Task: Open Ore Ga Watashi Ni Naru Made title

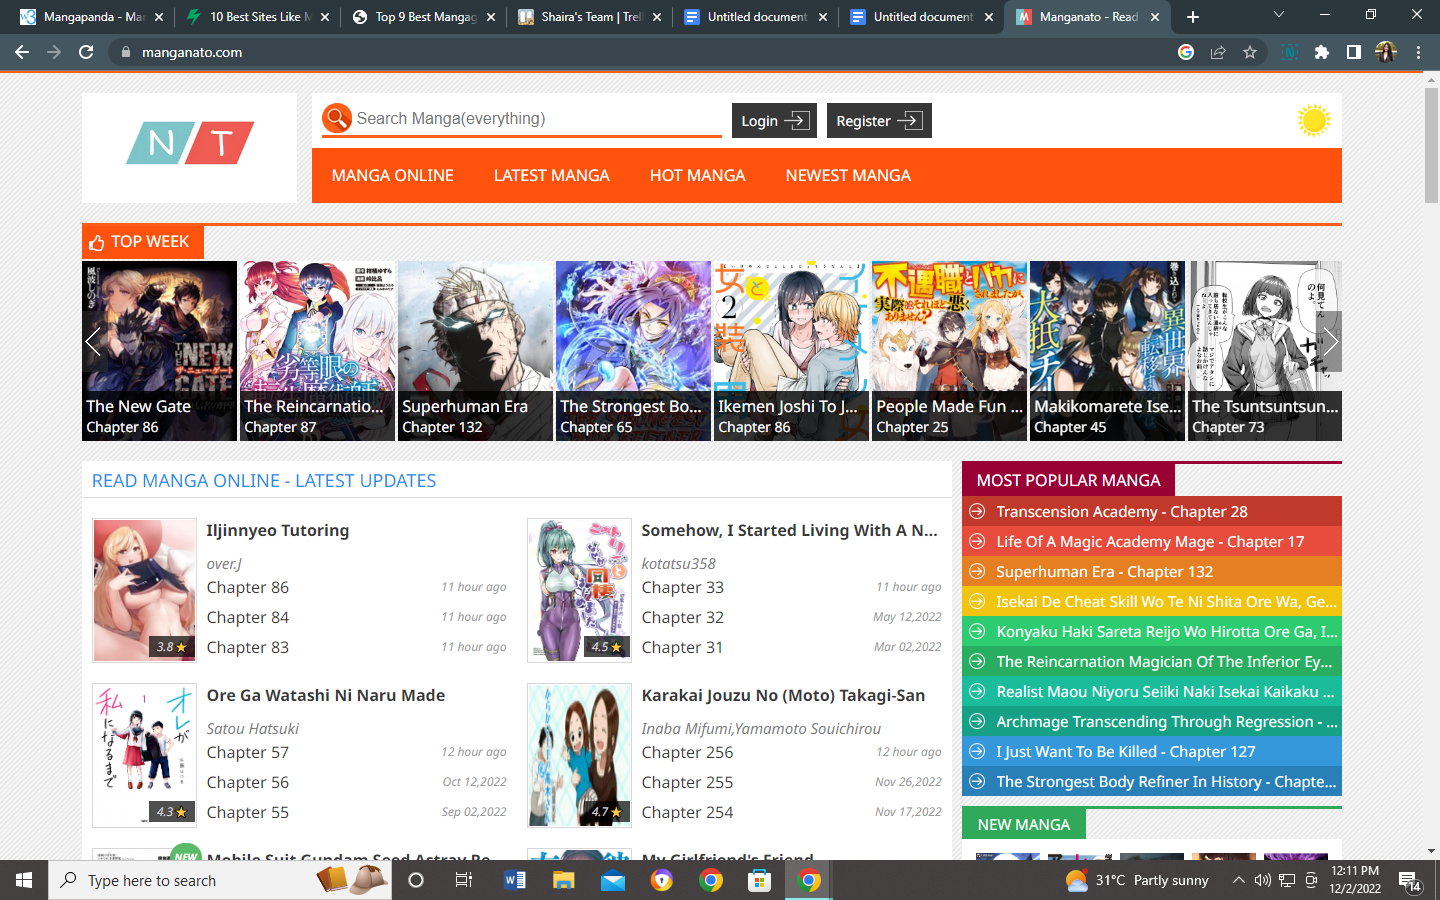Action: (x=325, y=695)
